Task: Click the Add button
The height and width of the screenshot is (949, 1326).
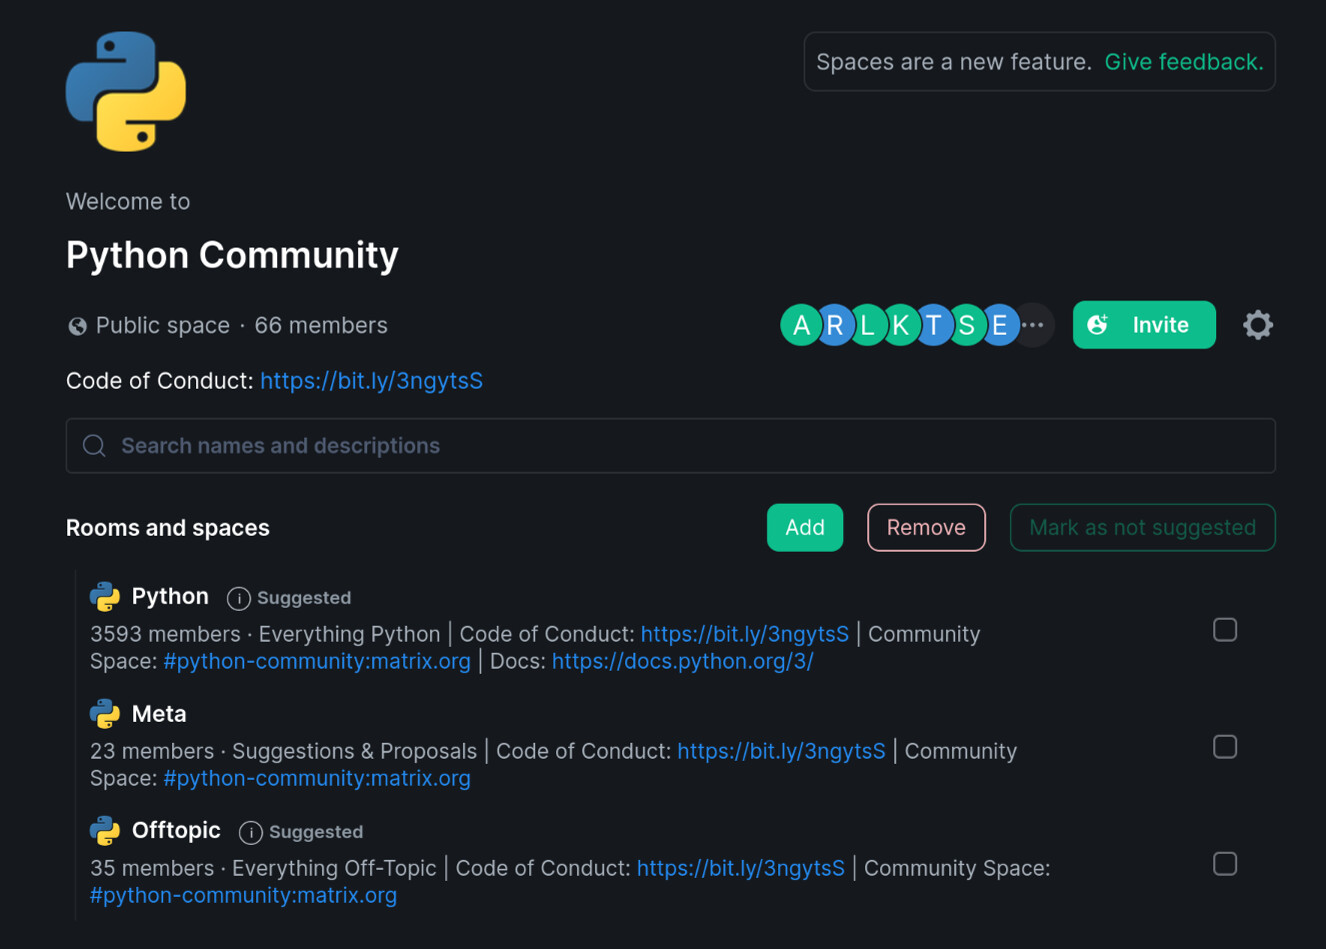Action: click(804, 527)
